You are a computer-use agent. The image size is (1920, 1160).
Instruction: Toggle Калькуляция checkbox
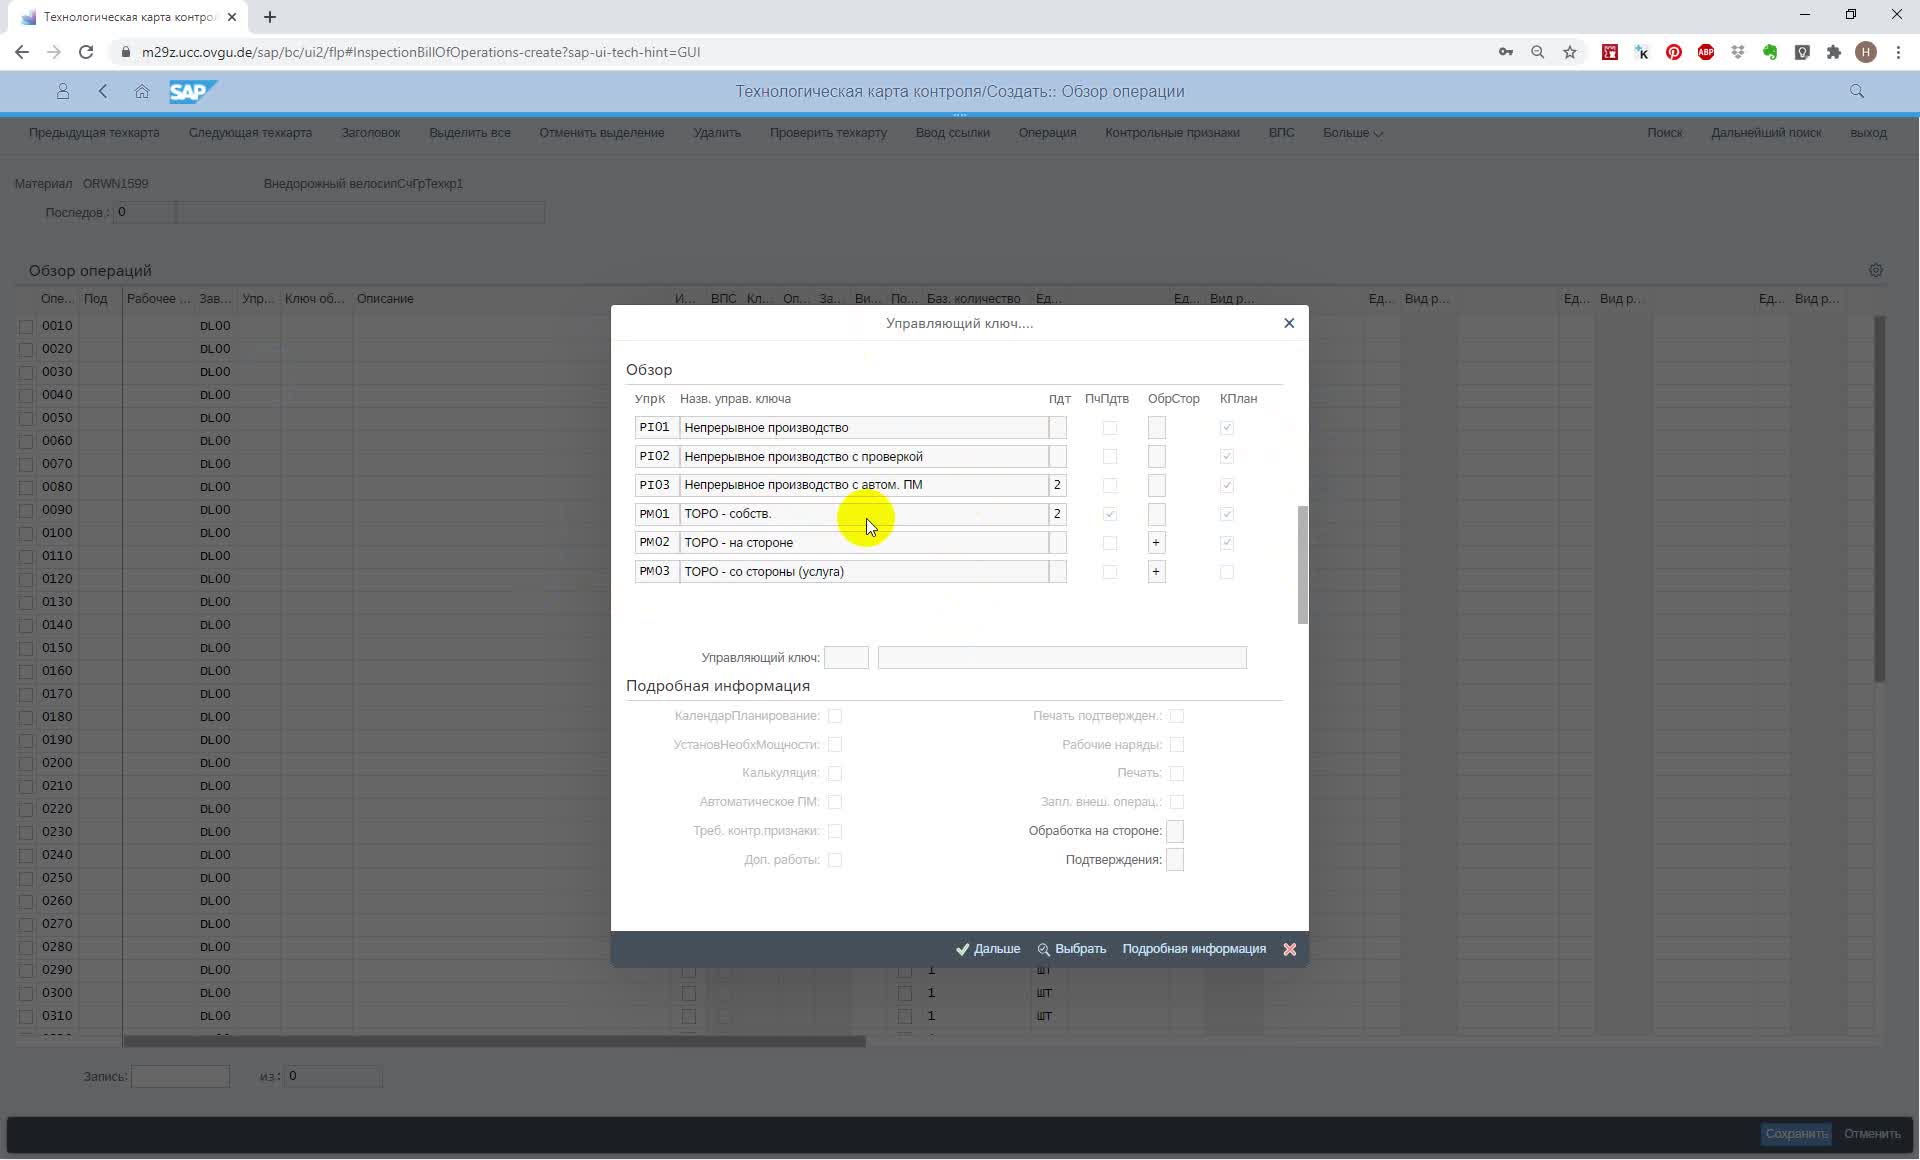tap(835, 773)
